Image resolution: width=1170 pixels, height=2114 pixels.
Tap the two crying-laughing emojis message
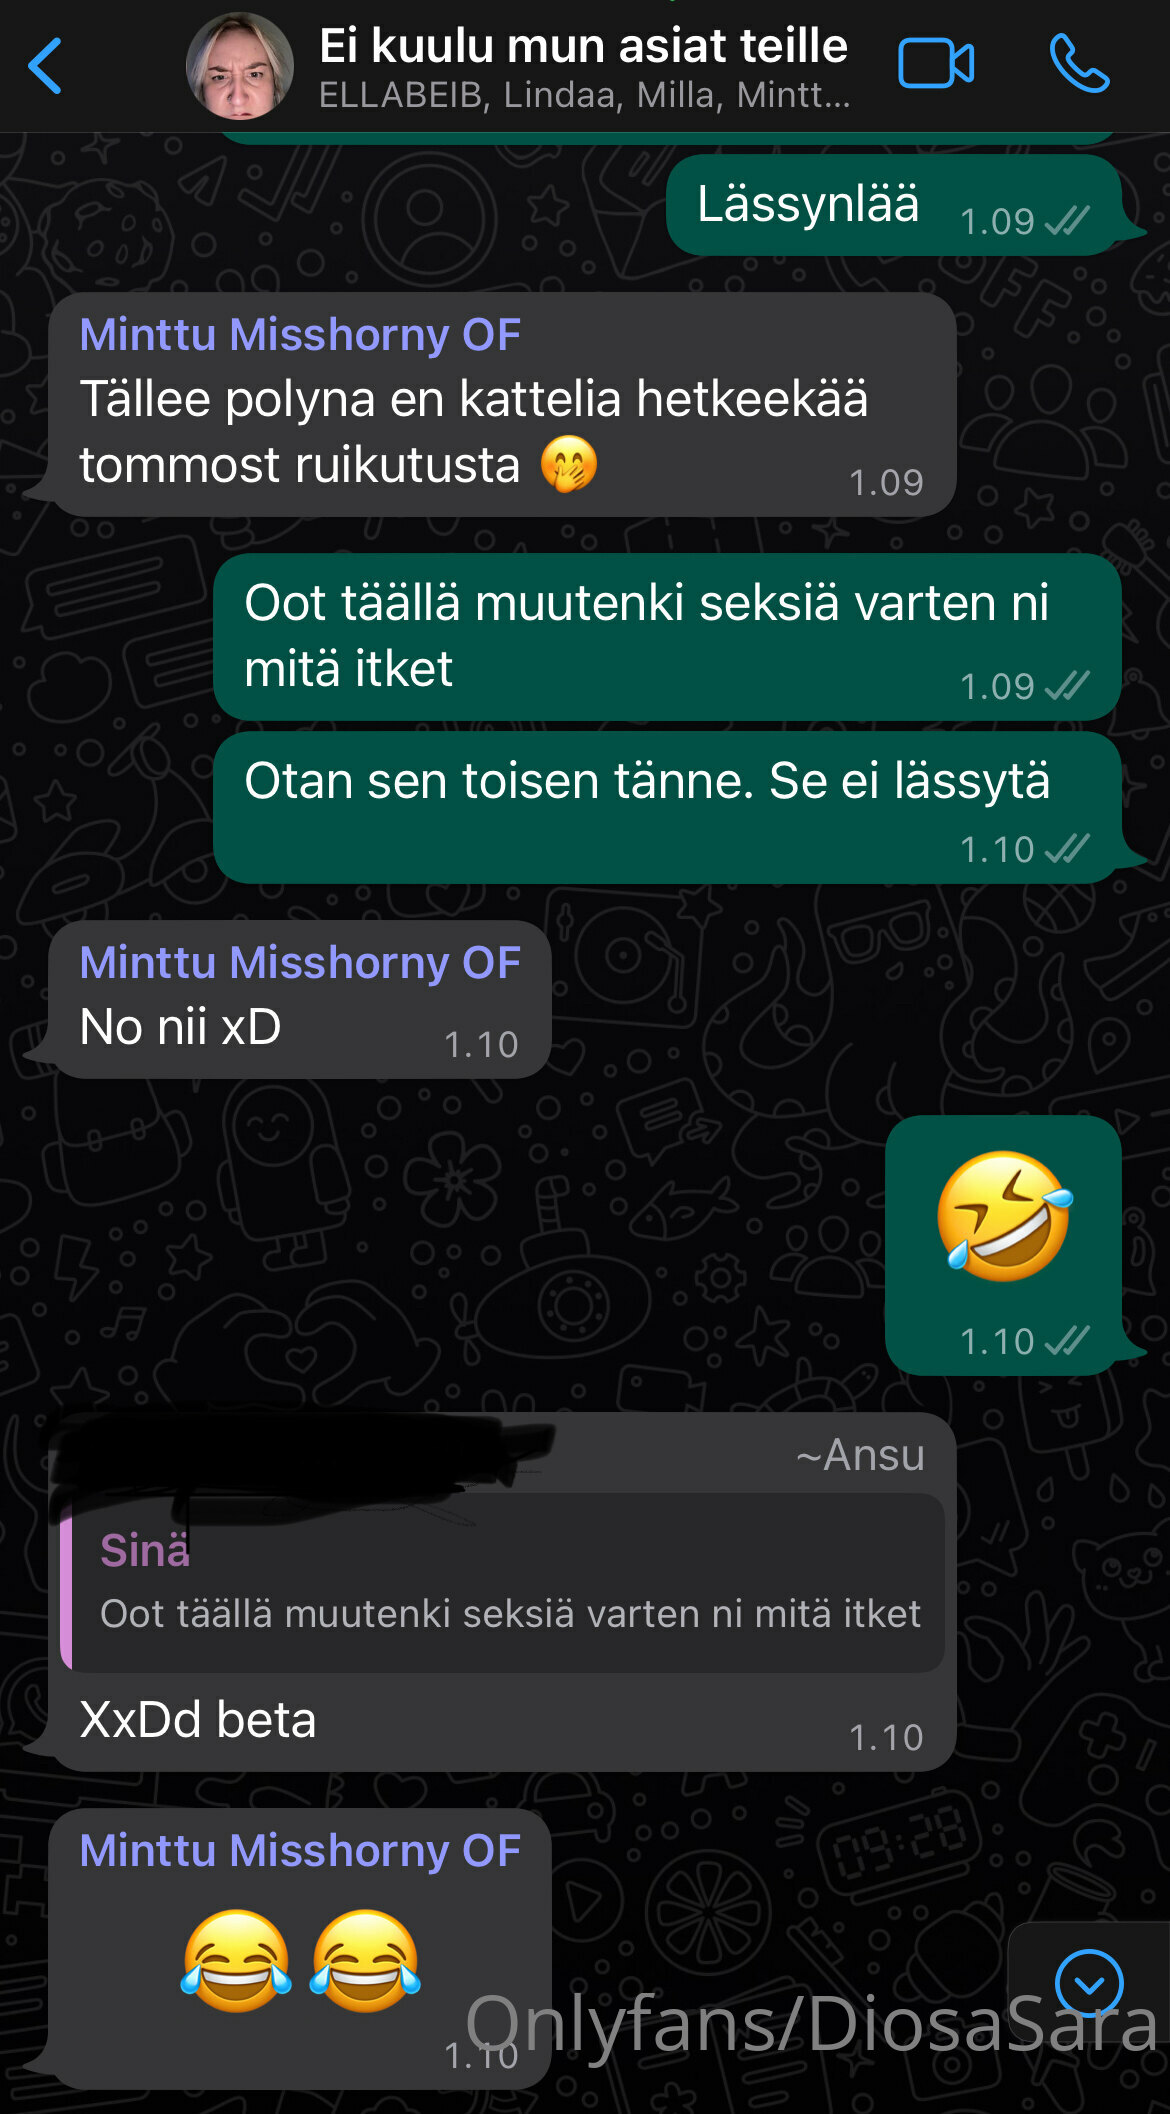pos(300,1960)
